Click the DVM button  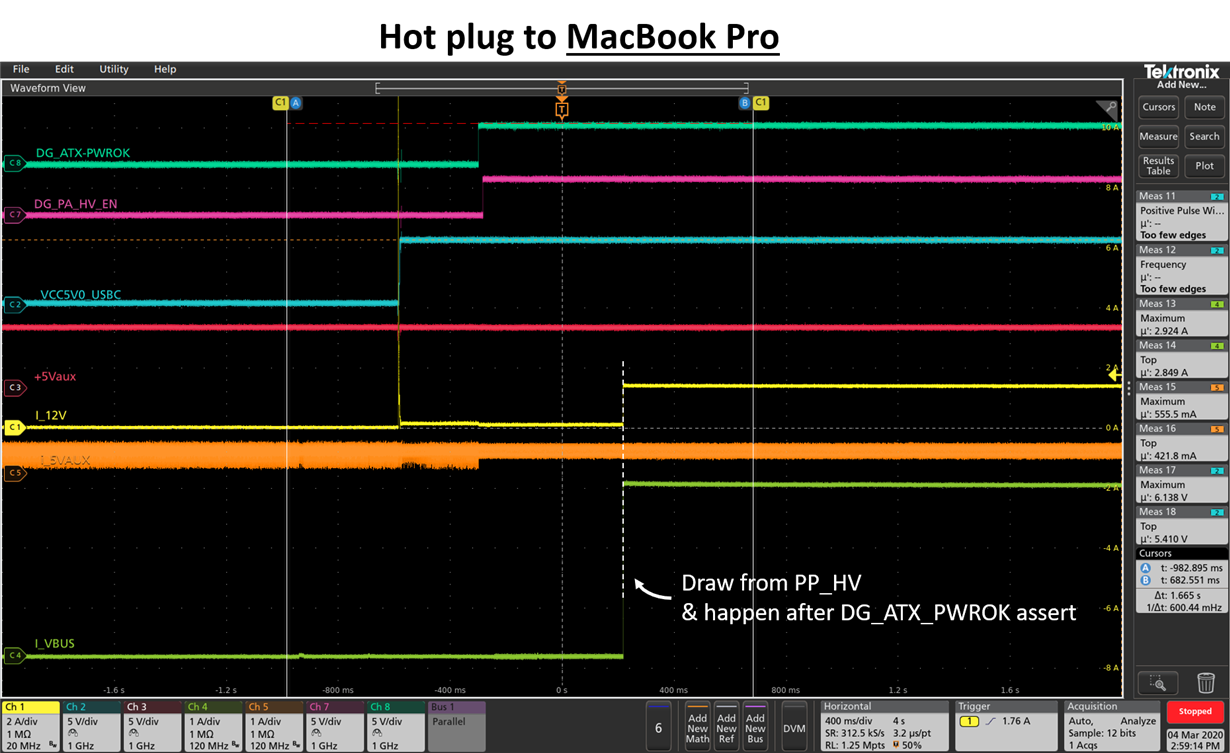[x=794, y=728]
